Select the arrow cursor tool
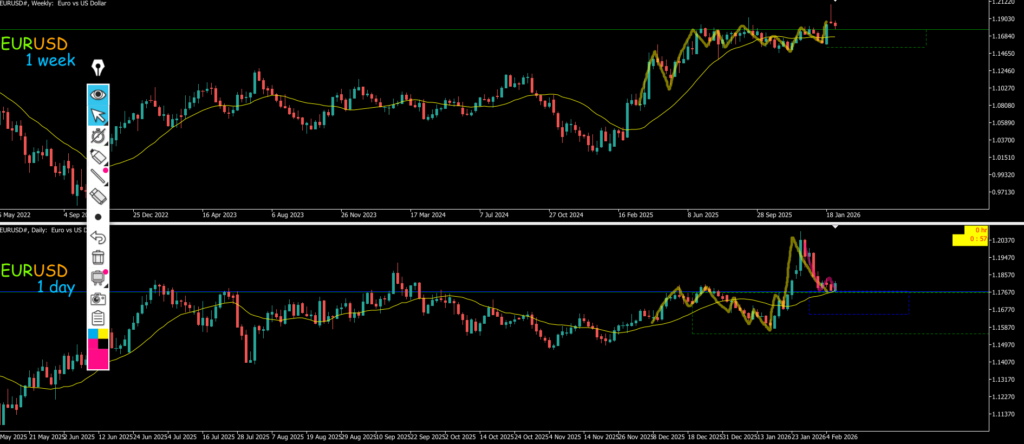The height and width of the screenshot is (444, 1024). pyautogui.click(x=98, y=114)
